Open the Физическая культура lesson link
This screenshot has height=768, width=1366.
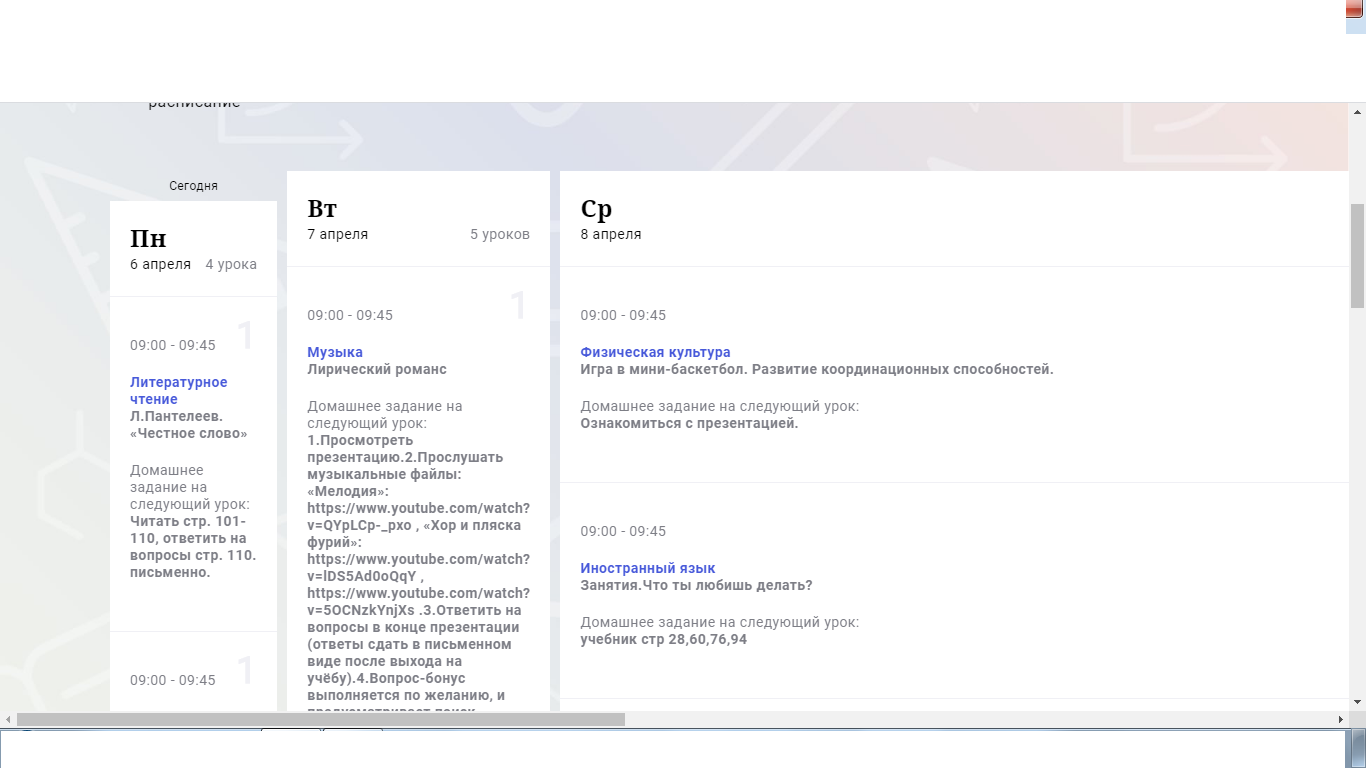click(655, 352)
